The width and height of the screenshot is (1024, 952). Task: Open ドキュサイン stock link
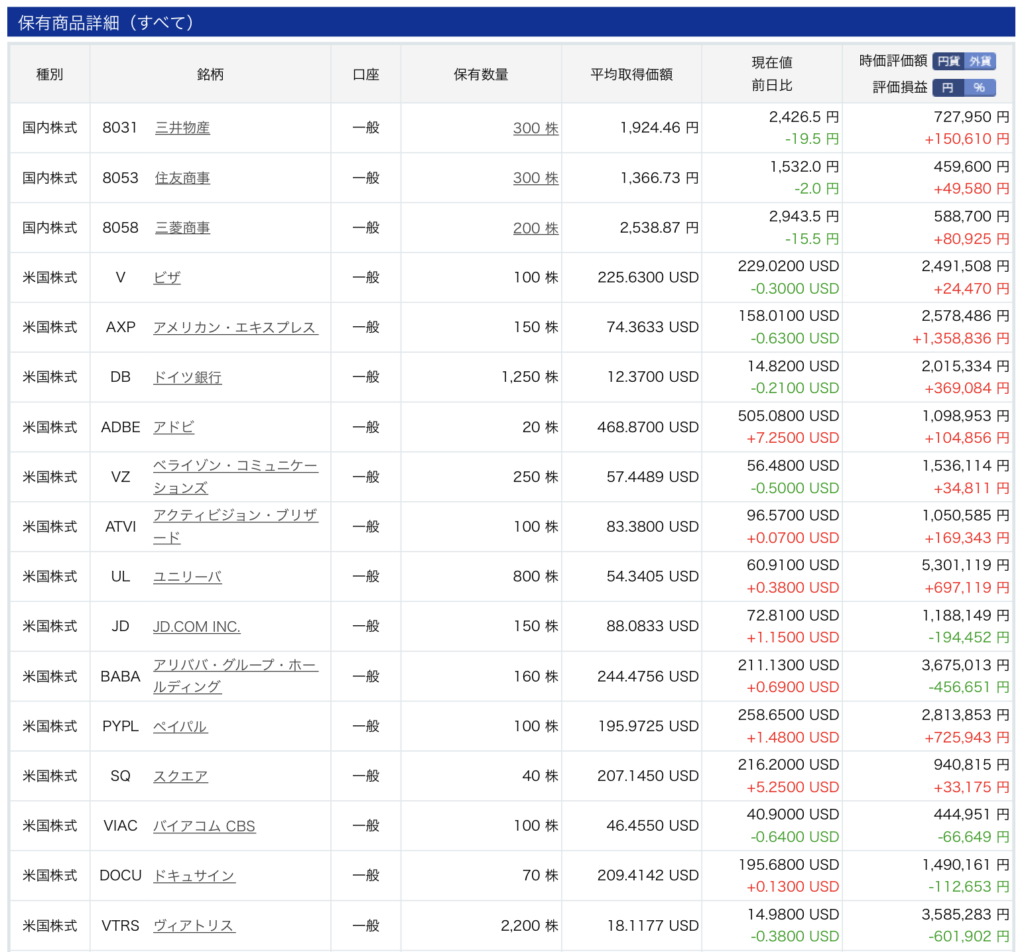click(194, 876)
